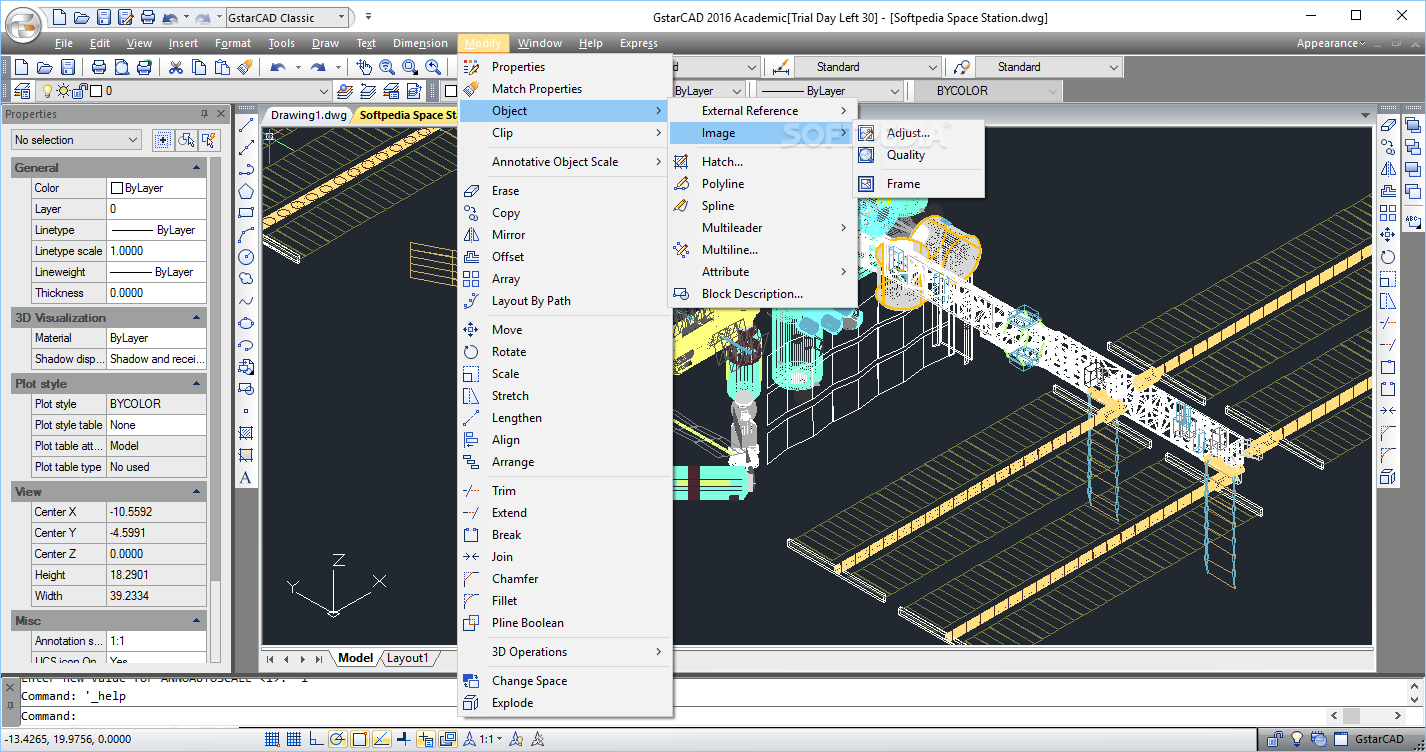Click the Cut scissors icon in the toolbar
This screenshot has width=1426, height=752.
(176, 67)
